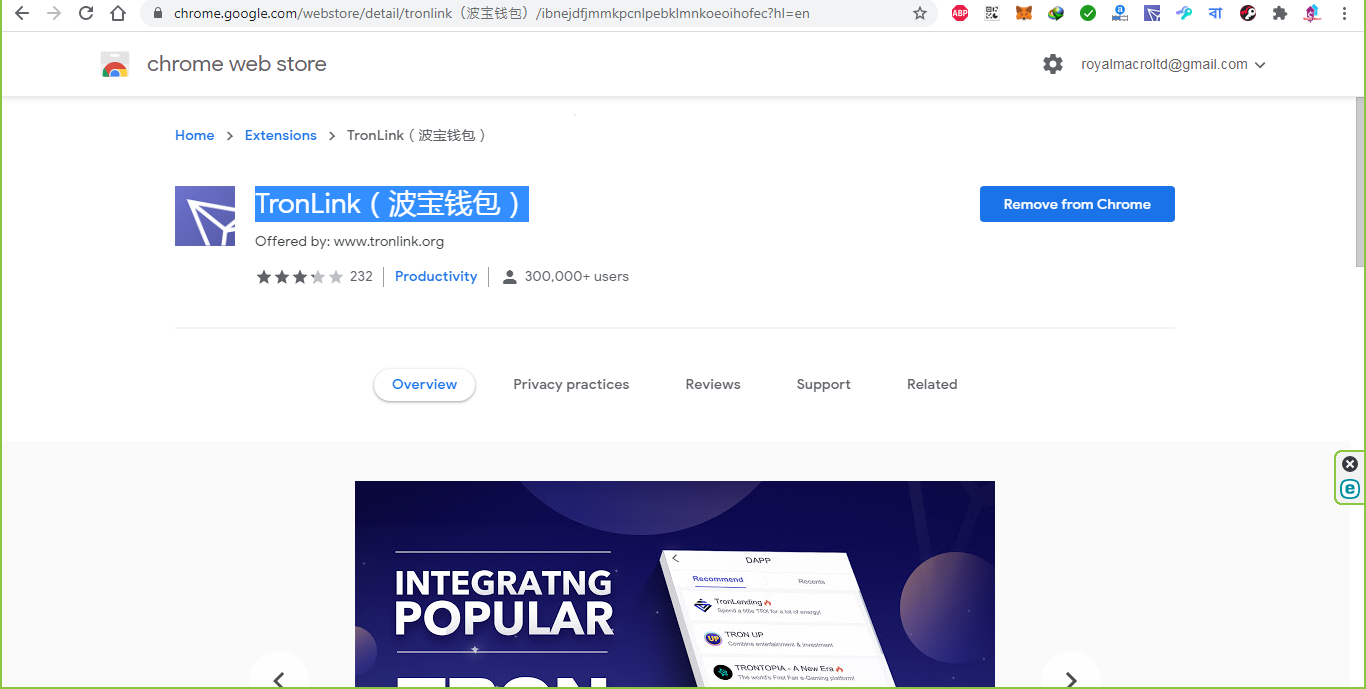The width and height of the screenshot is (1366, 689).
Task: Open the Support tab
Action: (823, 384)
